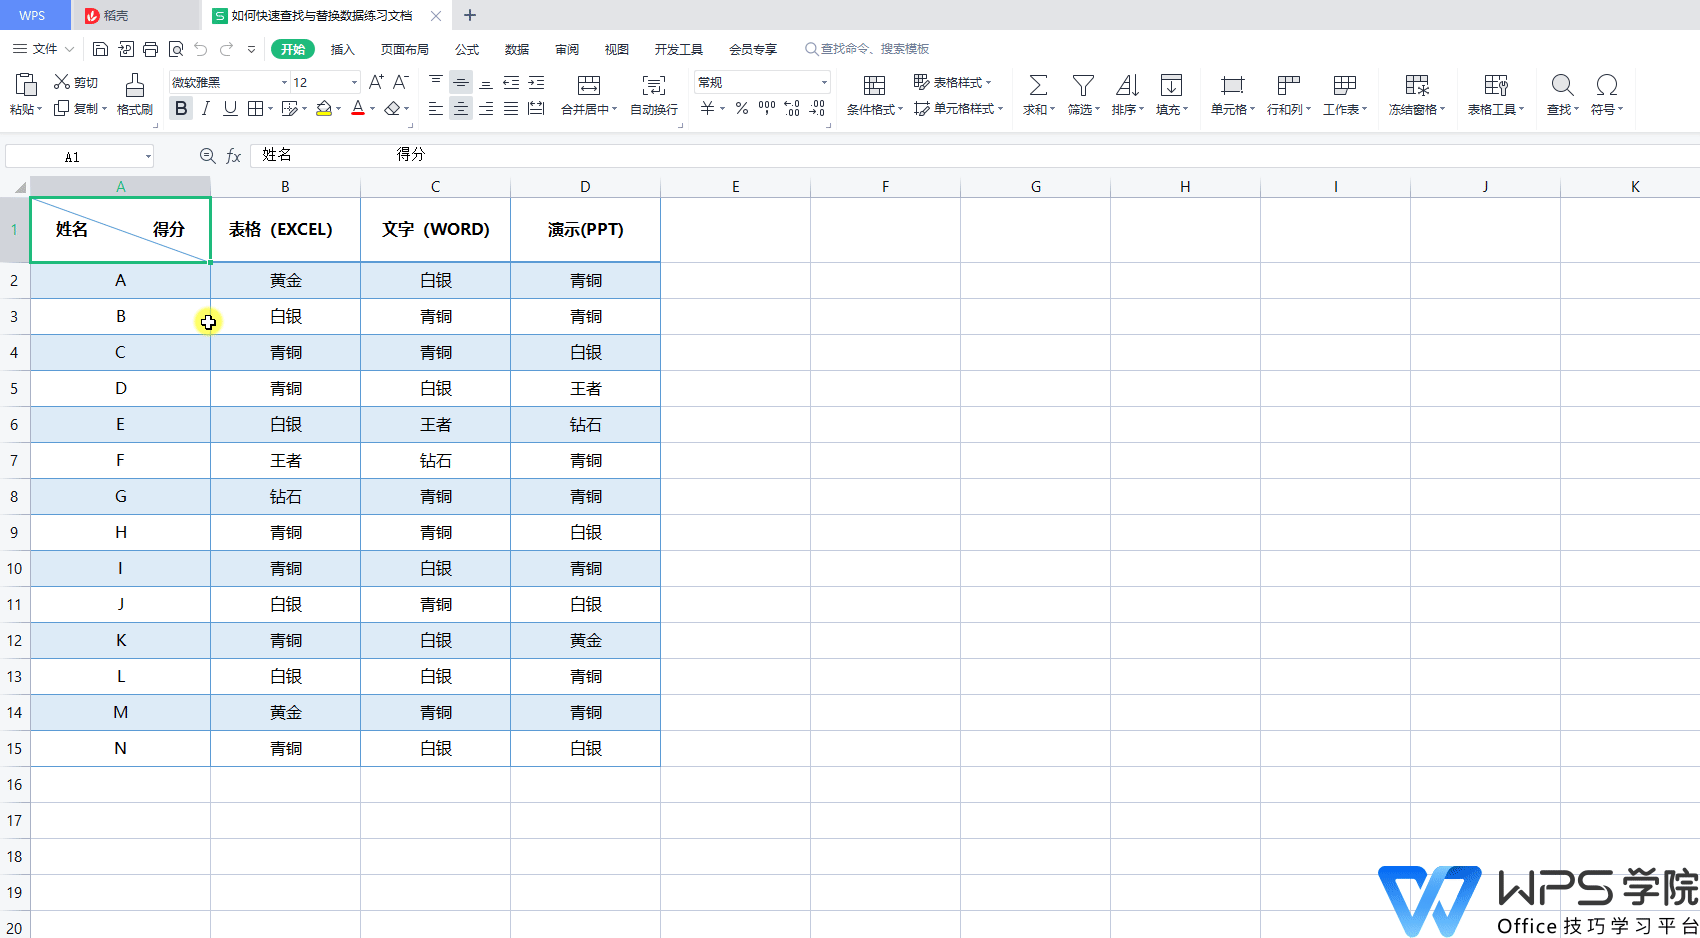The width and height of the screenshot is (1700, 938).
Task: Toggle Bold formatting button
Action: click(181, 109)
